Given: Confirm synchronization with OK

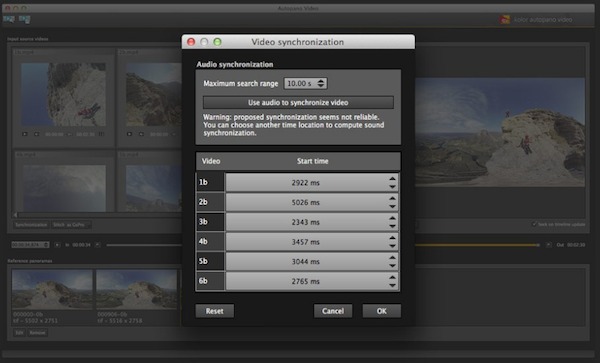Looking at the screenshot, I should click(382, 311).
